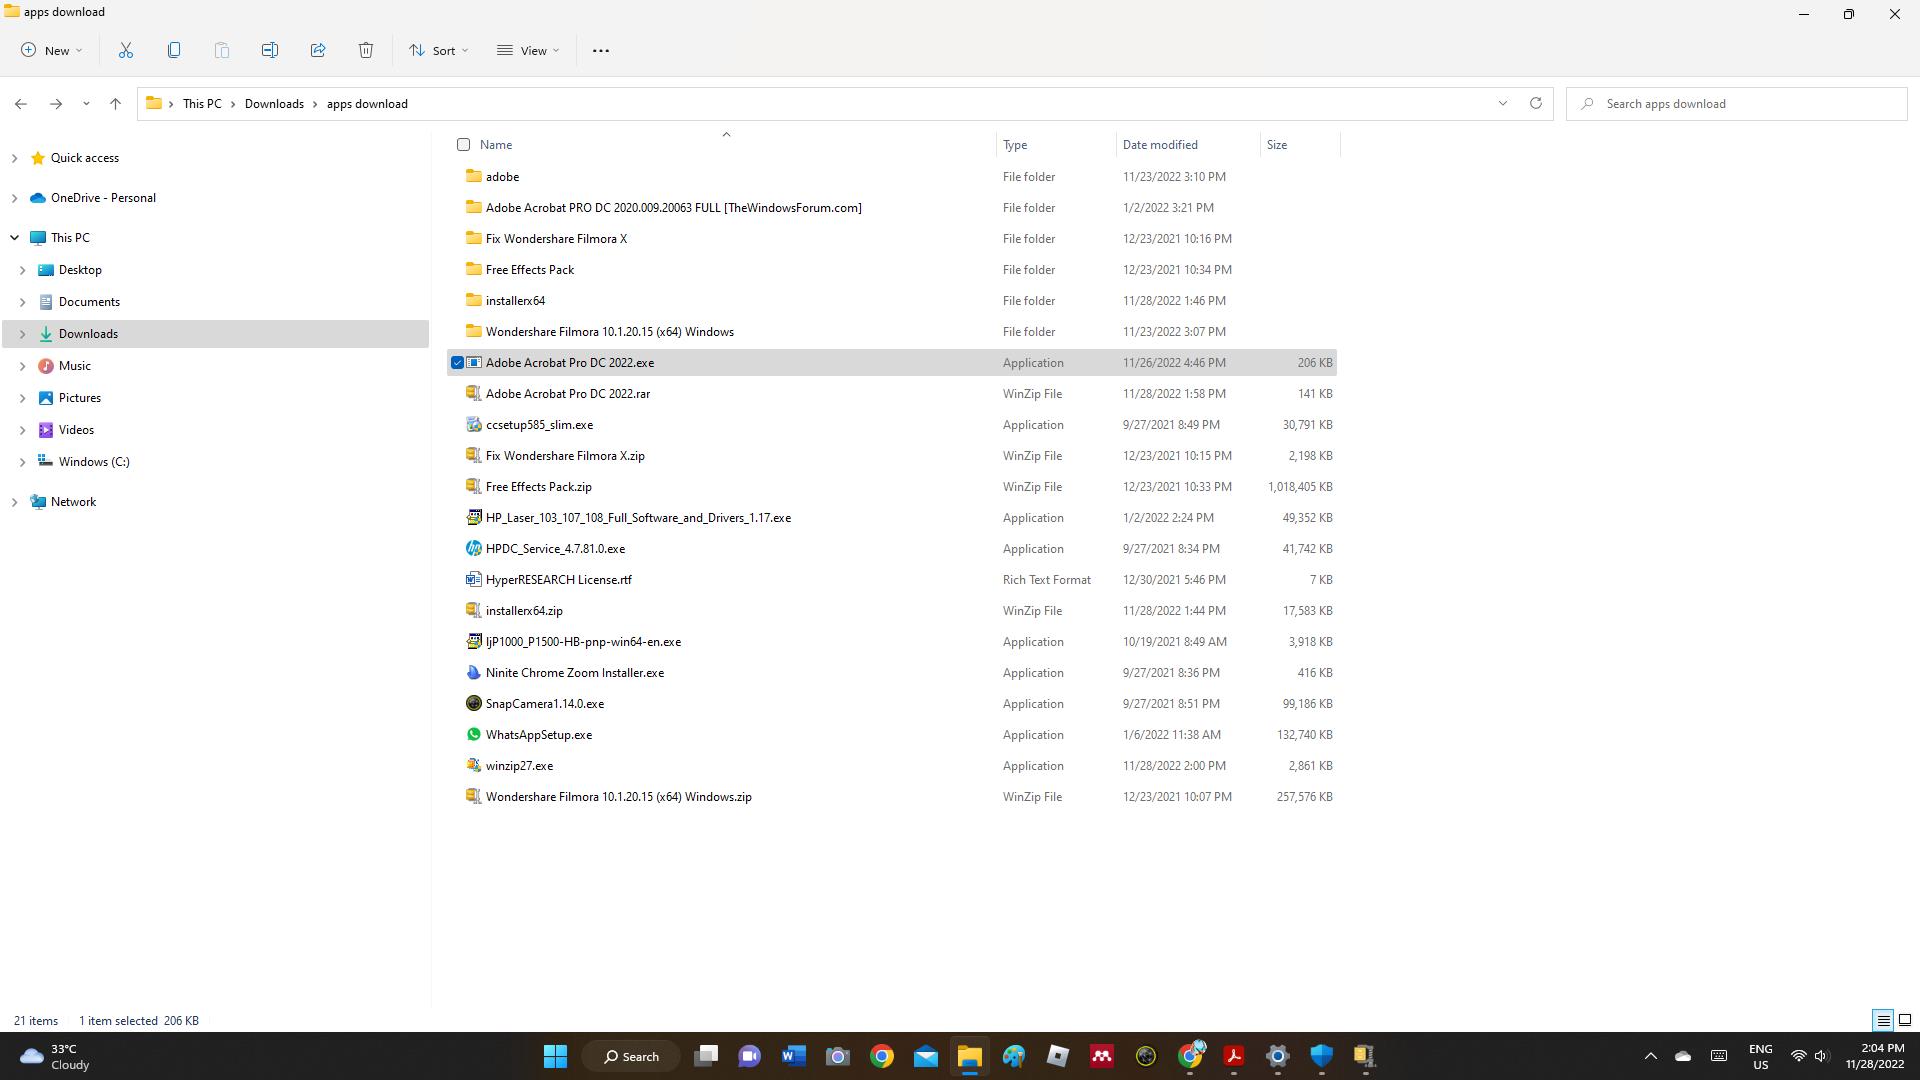
Task: Click the Copy icon in toolbar
Action: coord(174,50)
